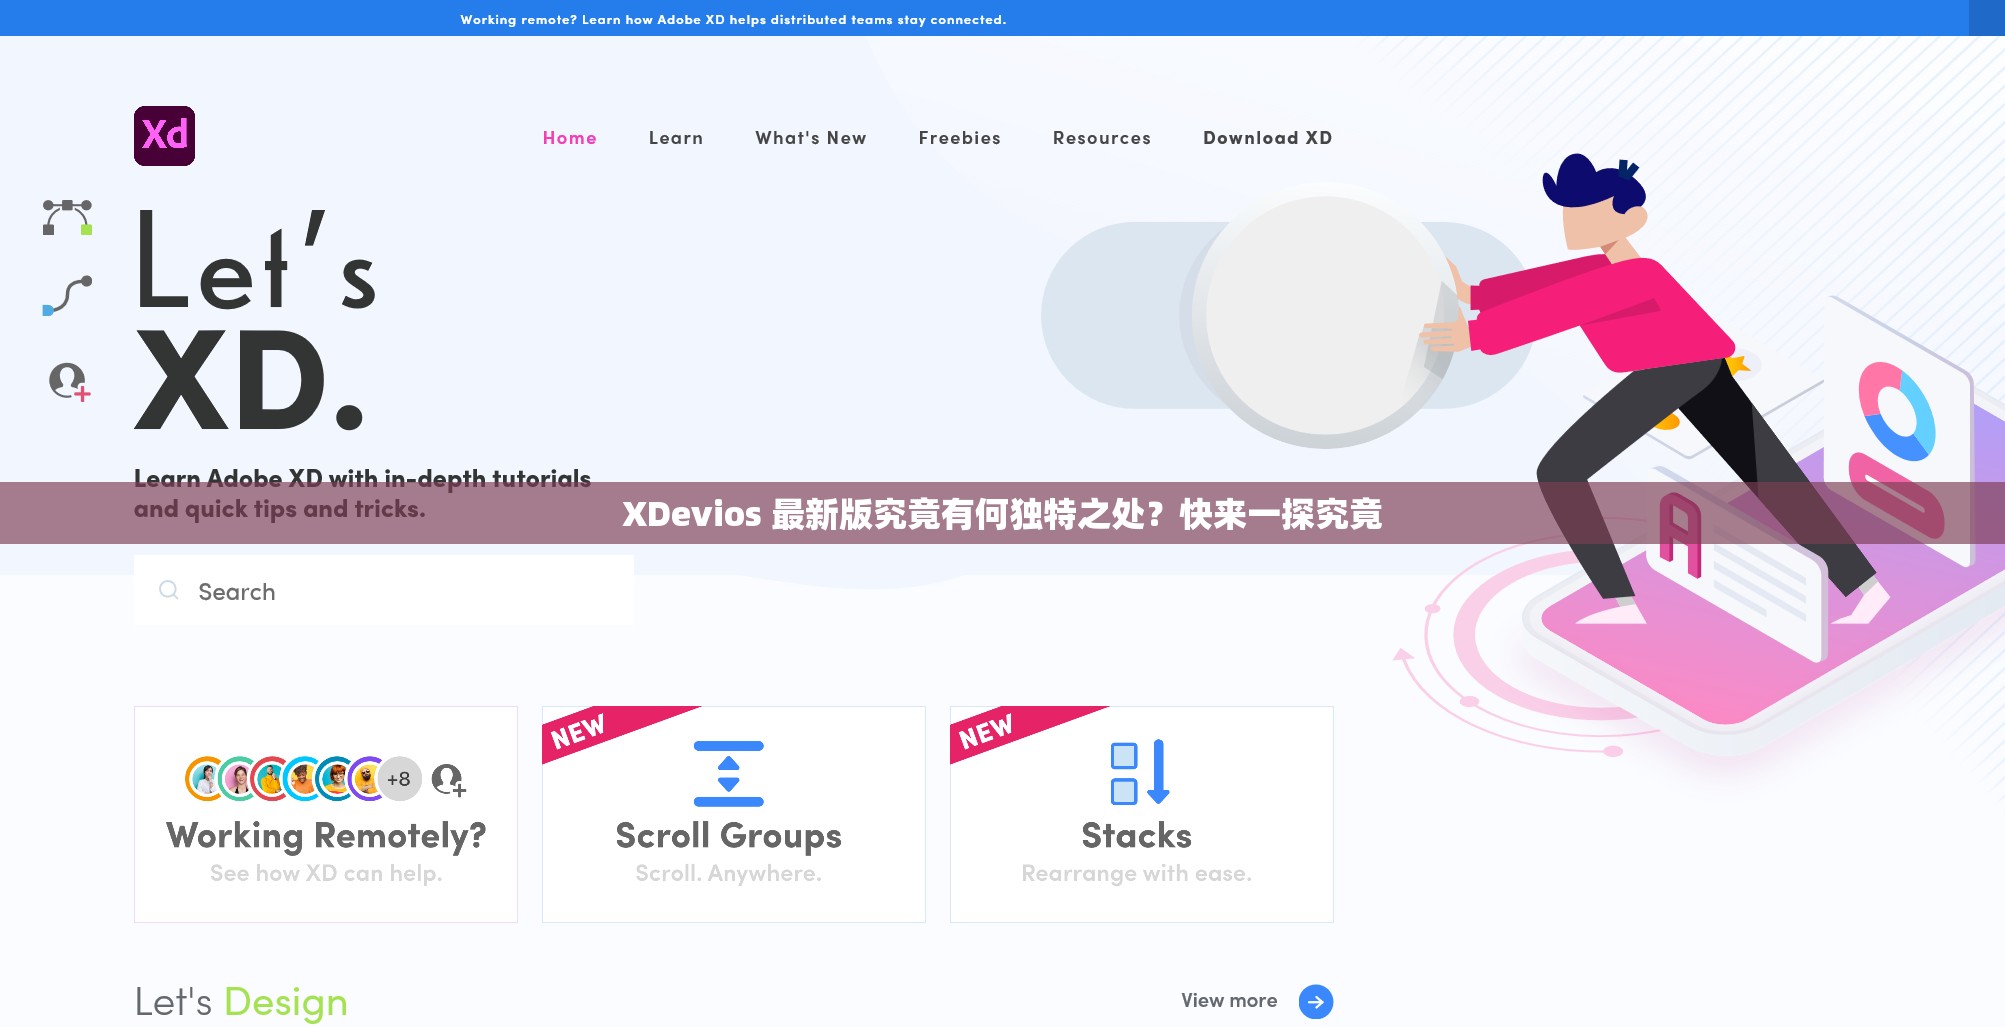Select Download XD in navigation
Image resolution: width=2005 pixels, height=1027 pixels.
tap(1268, 138)
